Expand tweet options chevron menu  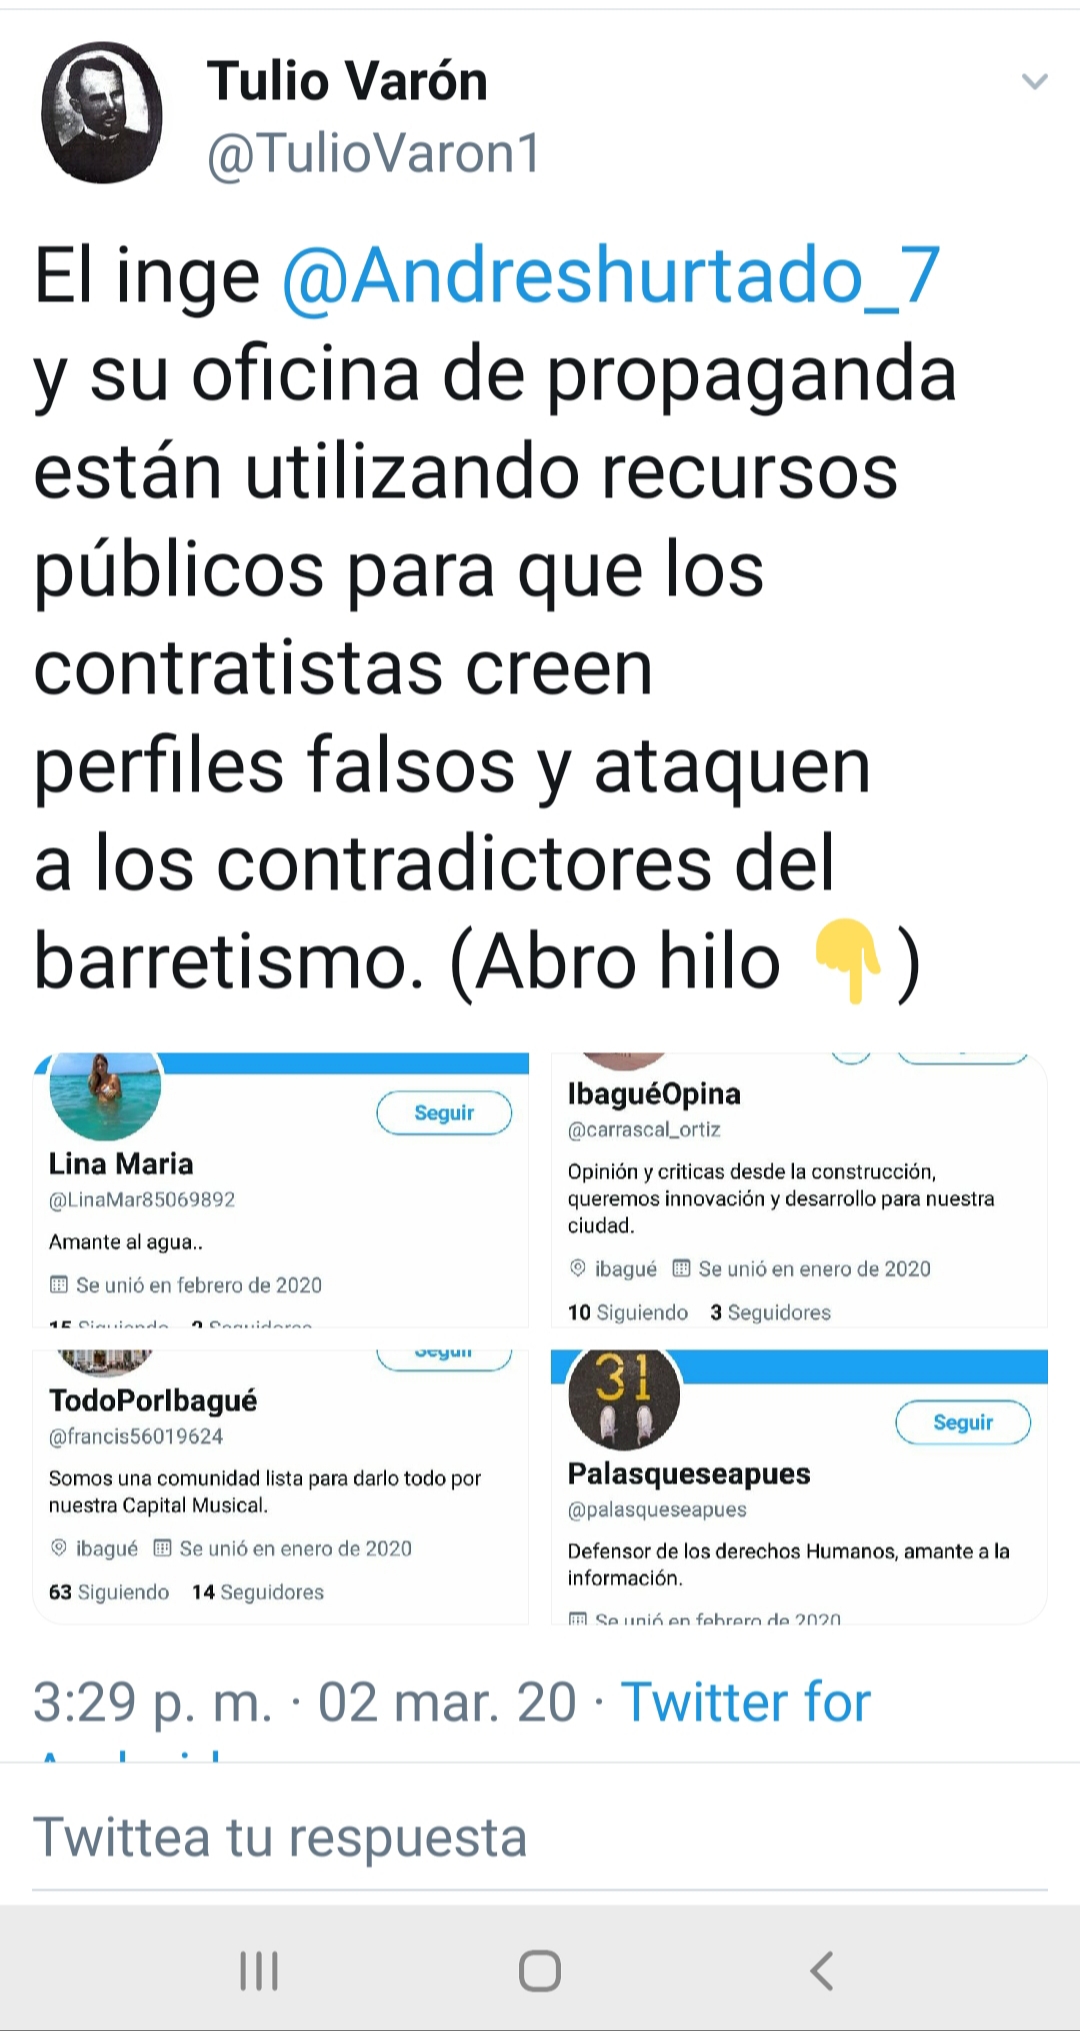(x=1034, y=82)
